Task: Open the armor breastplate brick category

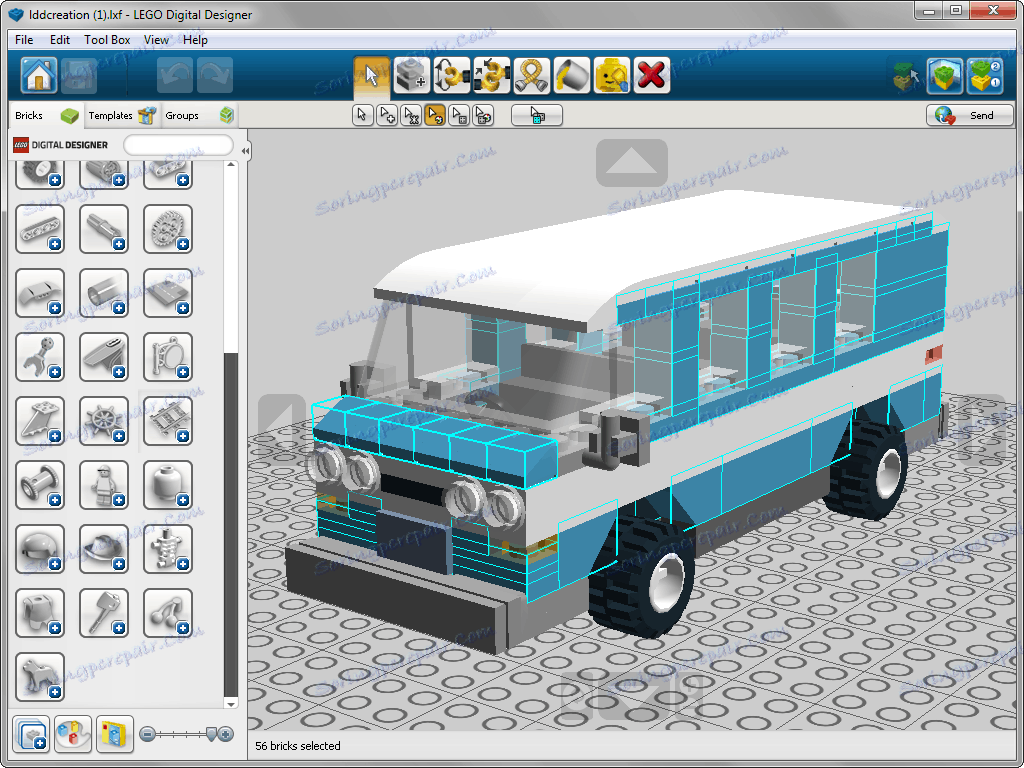Action: click(x=40, y=613)
